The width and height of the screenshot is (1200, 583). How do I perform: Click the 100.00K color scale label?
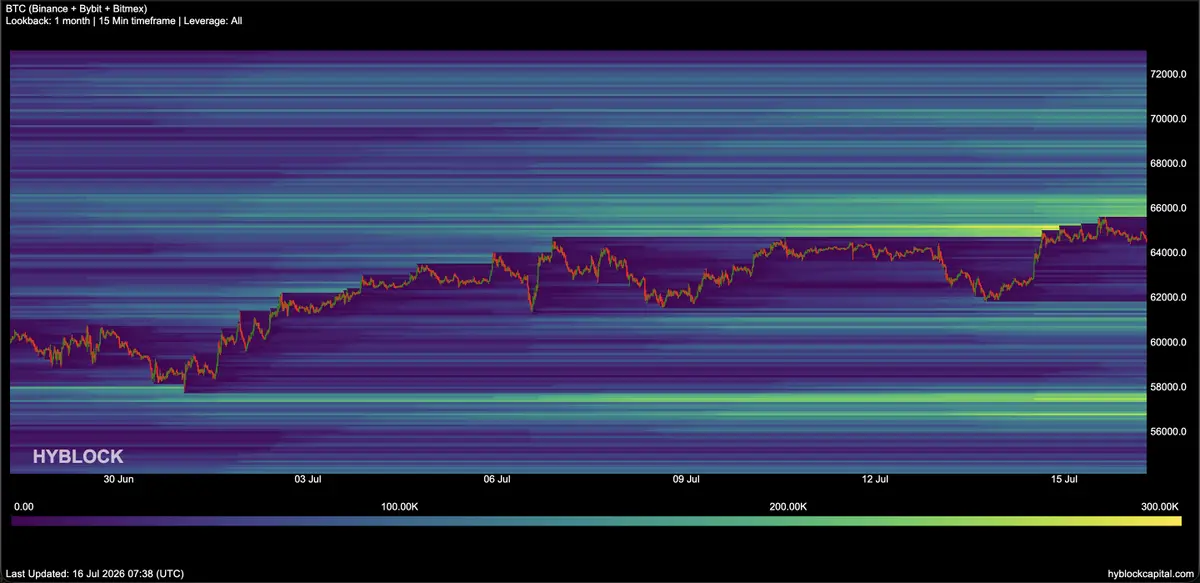[399, 507]
